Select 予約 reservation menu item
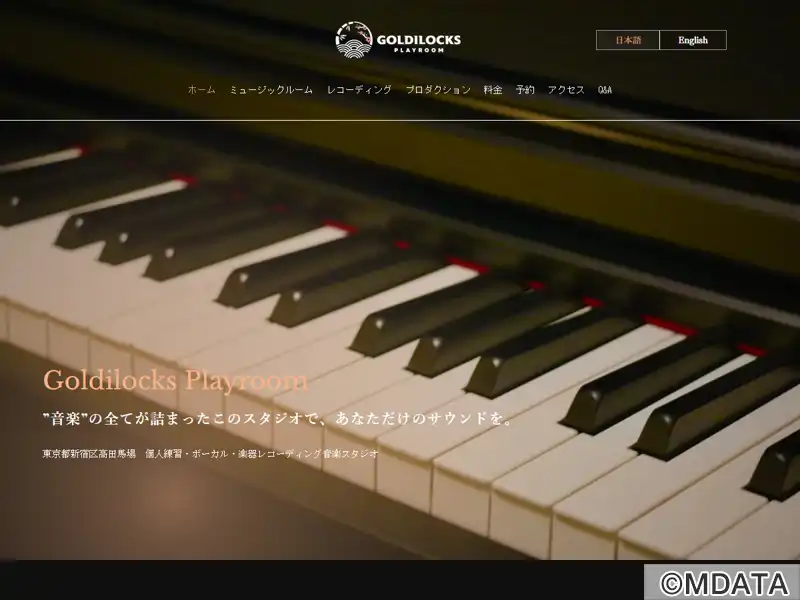Image resolution: width=800 pixels, height=600 pixels. pyautogui.click(x=525, y=90)
